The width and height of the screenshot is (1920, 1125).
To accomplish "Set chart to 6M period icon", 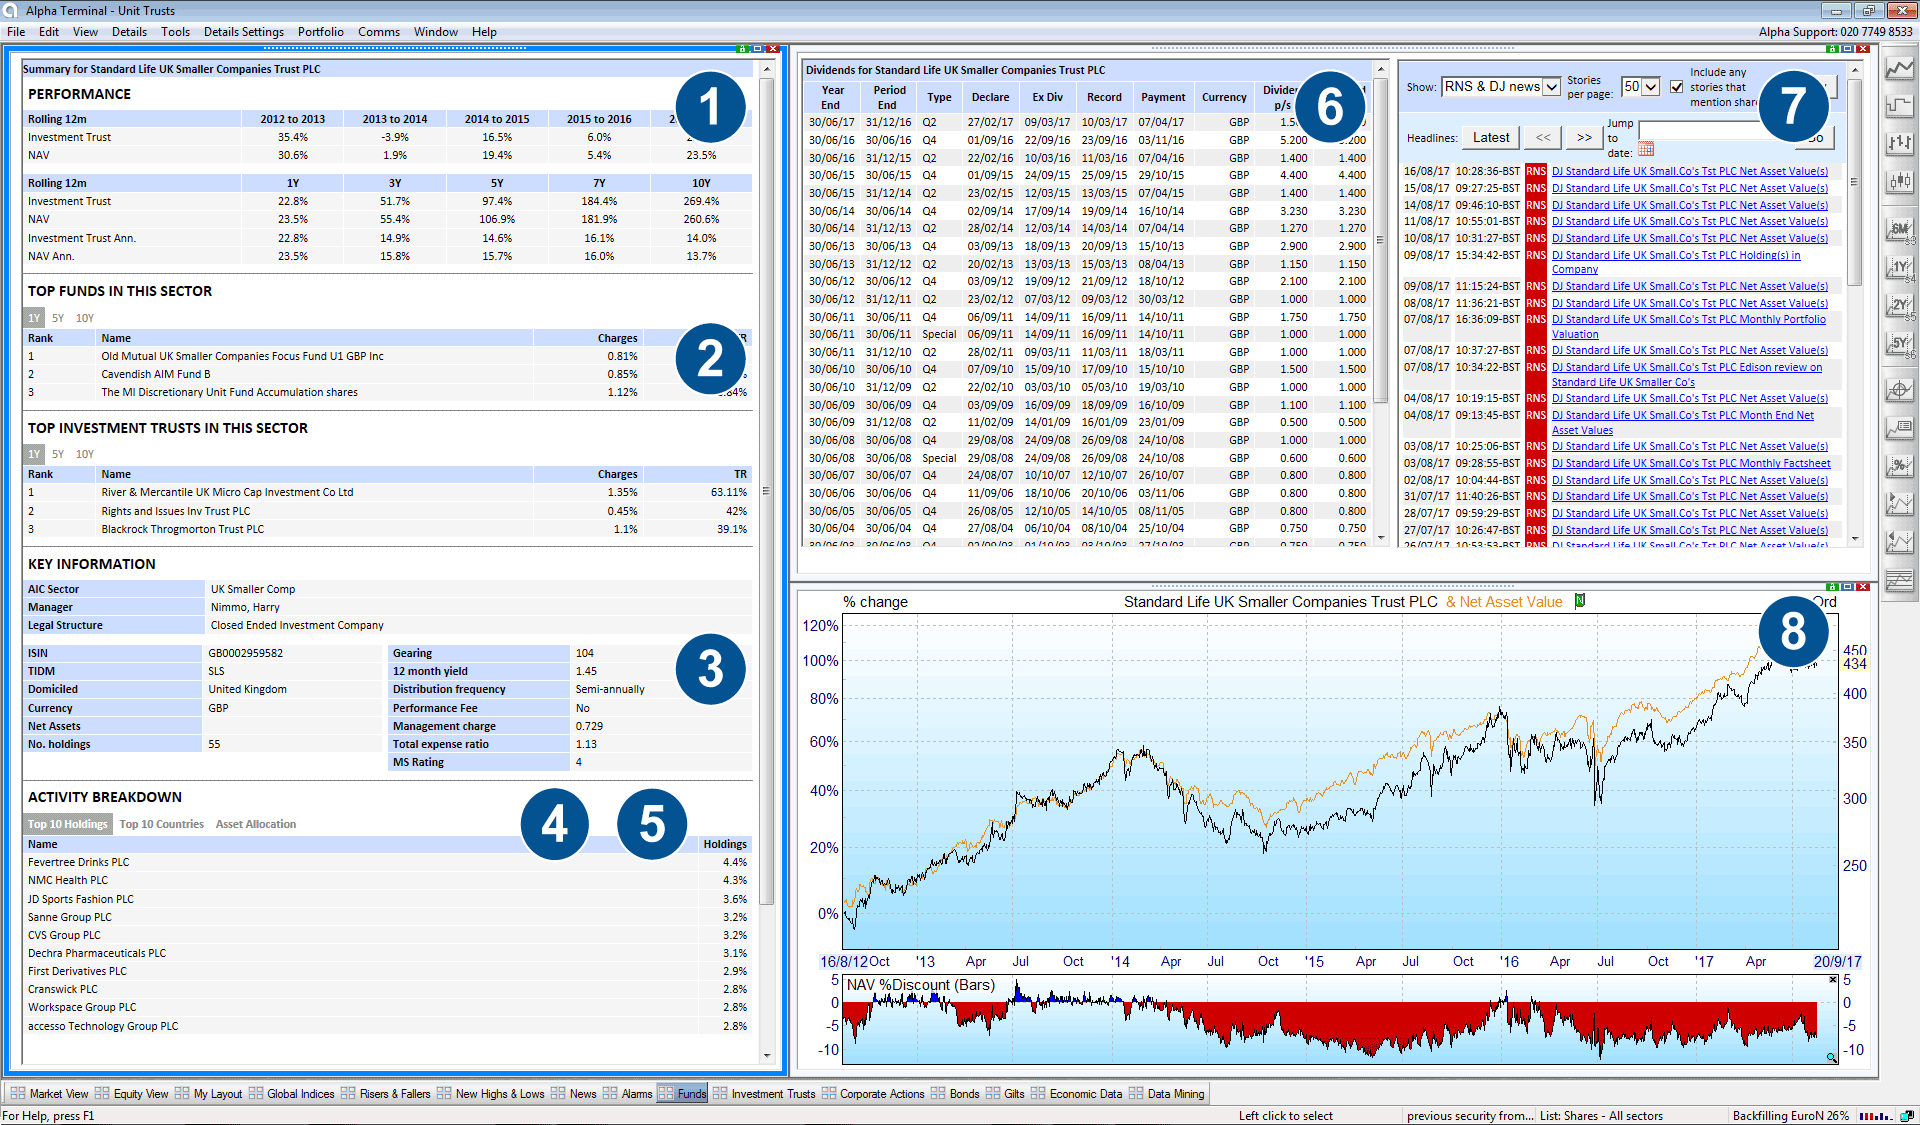I will point(1899,230).
